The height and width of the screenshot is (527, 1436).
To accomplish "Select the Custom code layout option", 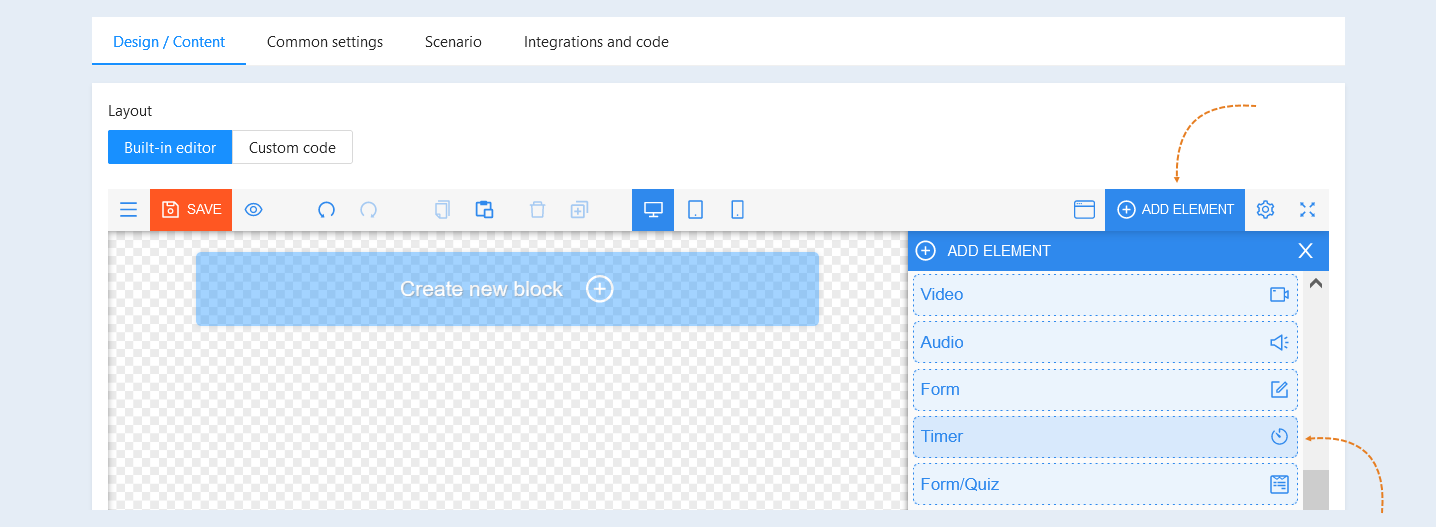I will click(292, 147).
